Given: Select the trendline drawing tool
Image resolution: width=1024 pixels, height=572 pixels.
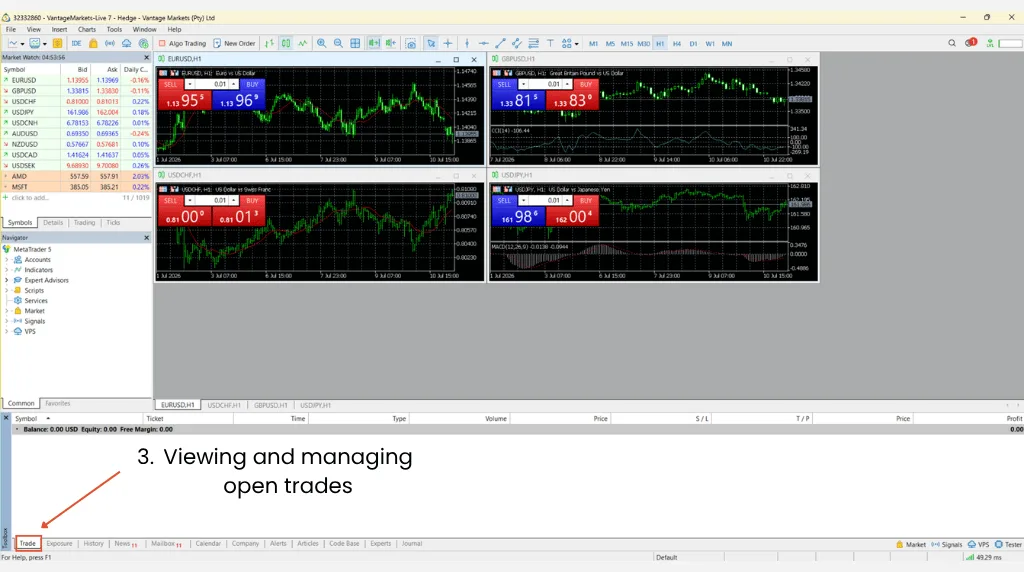Looking at the screenshot, I should pyautogui.click(x=500, y=44).
